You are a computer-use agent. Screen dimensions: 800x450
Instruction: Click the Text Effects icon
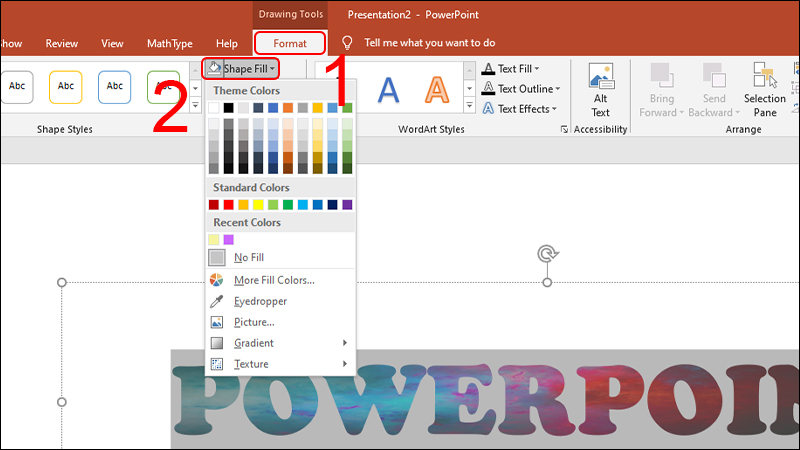[x=488, y=109]
